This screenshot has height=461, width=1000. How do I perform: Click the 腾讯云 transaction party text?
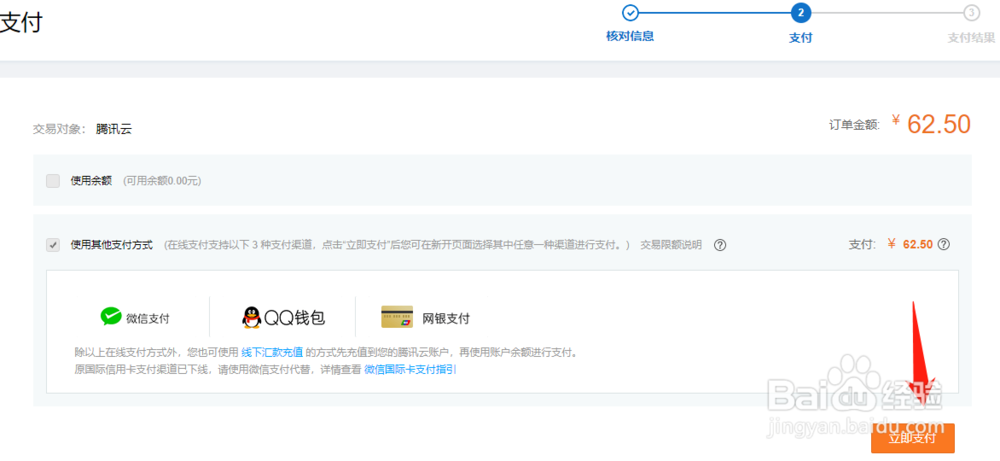[114, 129]
